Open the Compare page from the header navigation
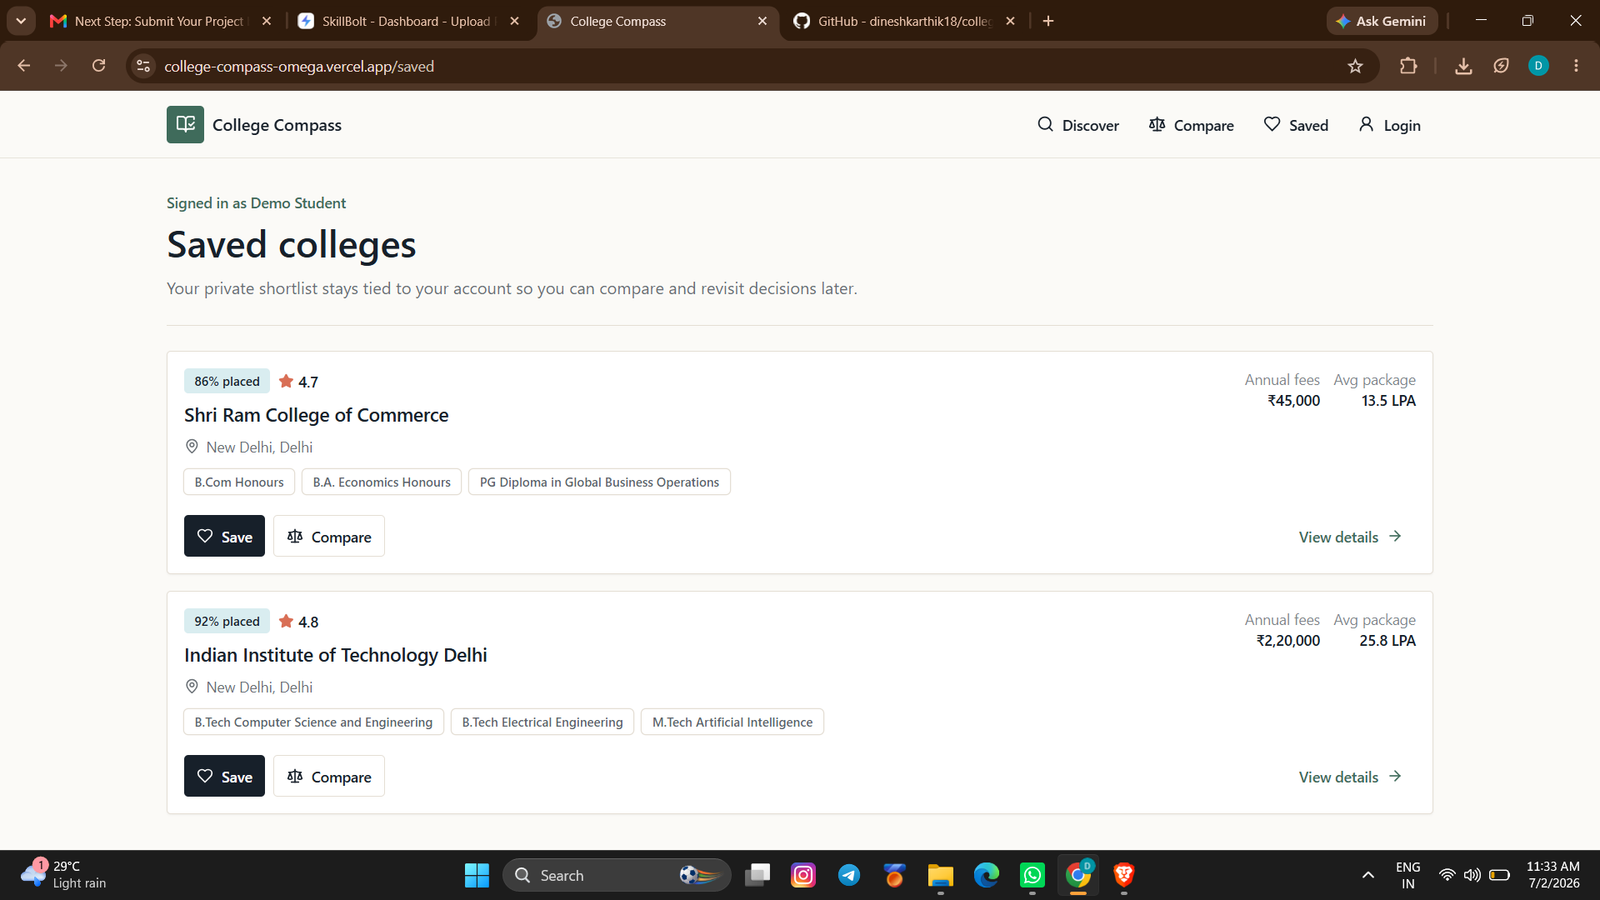The image size is (1600, 900). 1191,125
